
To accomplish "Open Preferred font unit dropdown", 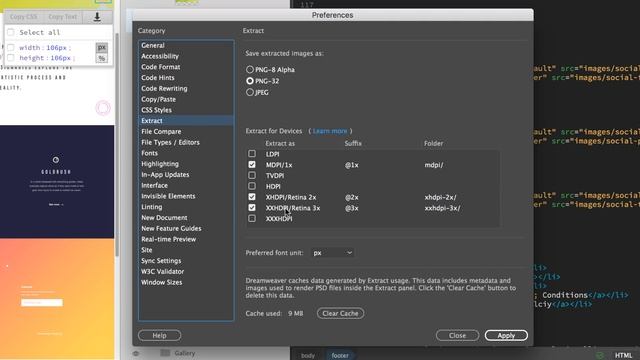I will tap(332, 253).
